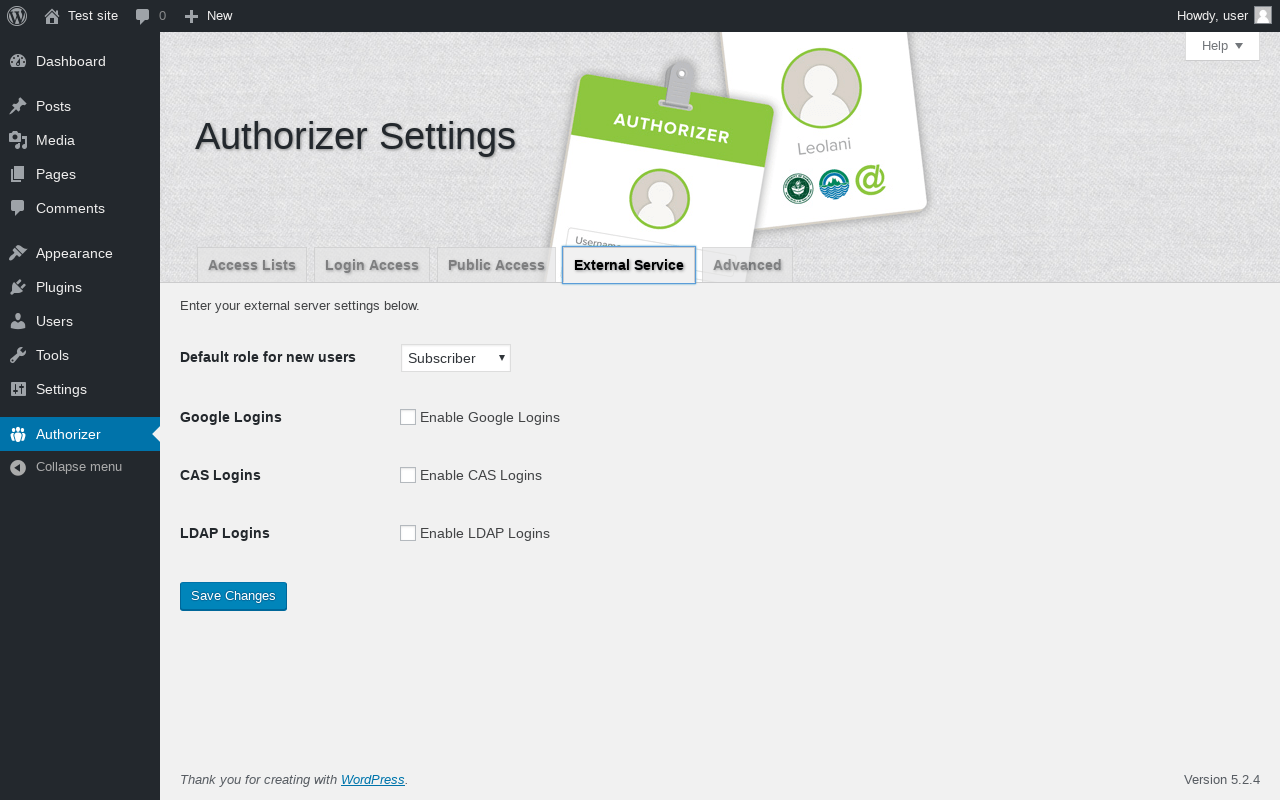The width and height of the screenshot is (1280, 800).
Task: Open the WordPress logo menu
Action: click(x=17, y=16)
